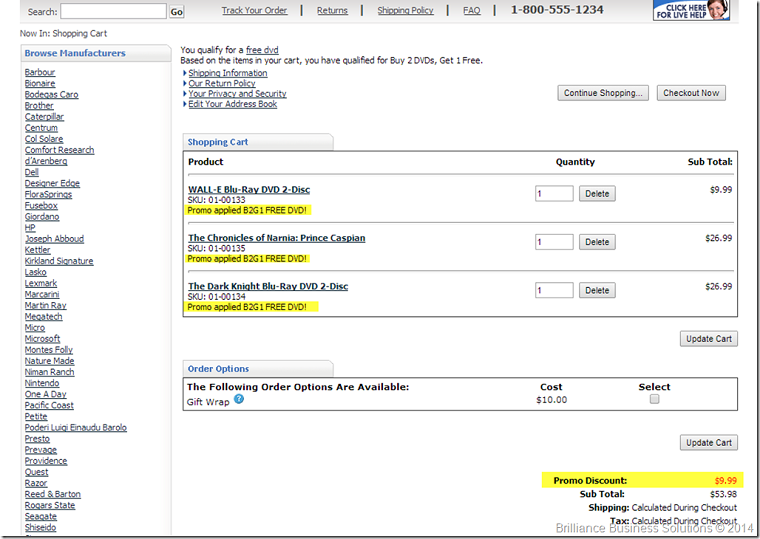Delete The Dark Knight from the cart
This screenshot has height=539, width=760.
(x=597, y=290)
